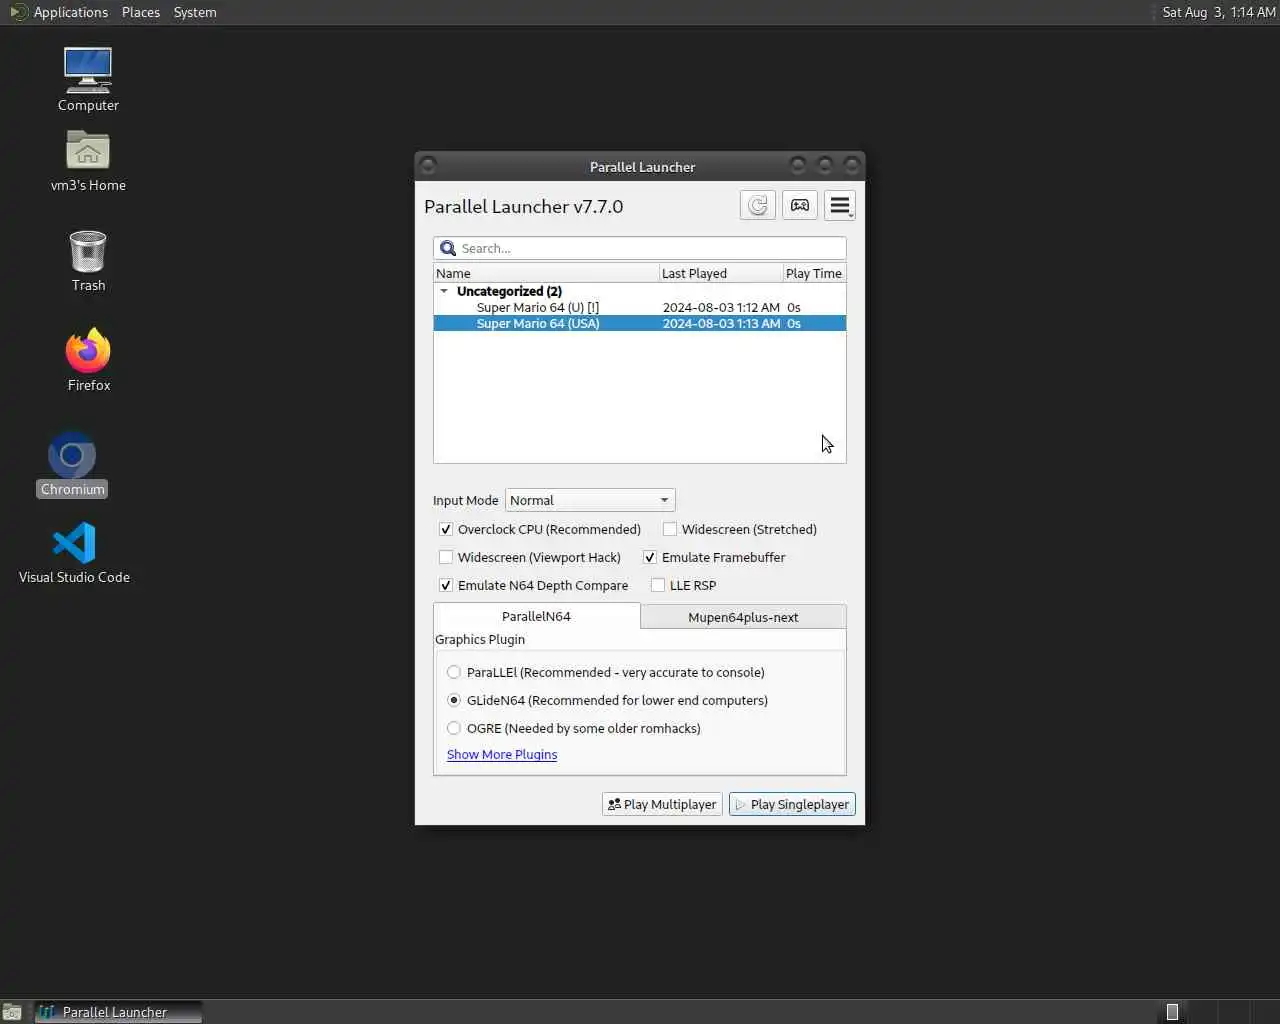Image resolution: width=1280 pixels, height=1024 pixels.
Task: Click the 2024-08-03 1:12 AM cell
Action: click(721, 307)
